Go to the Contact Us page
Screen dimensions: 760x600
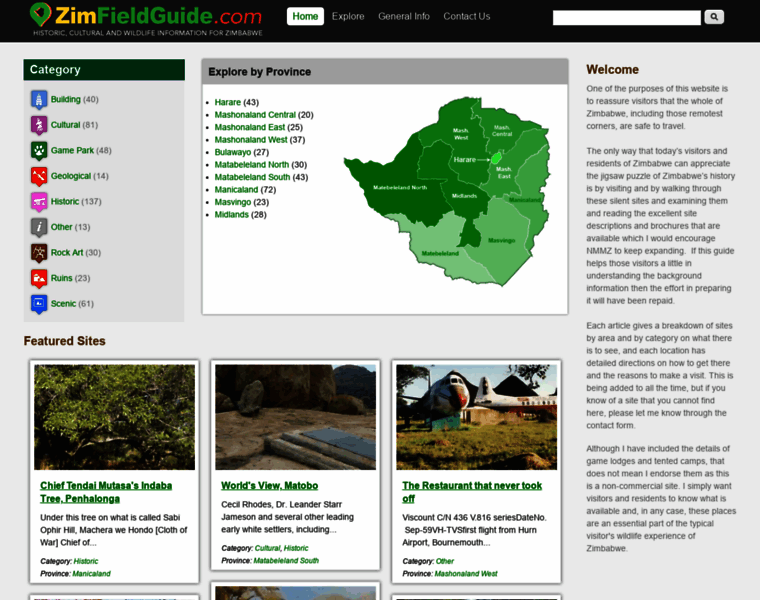click(x=466, y=16)
